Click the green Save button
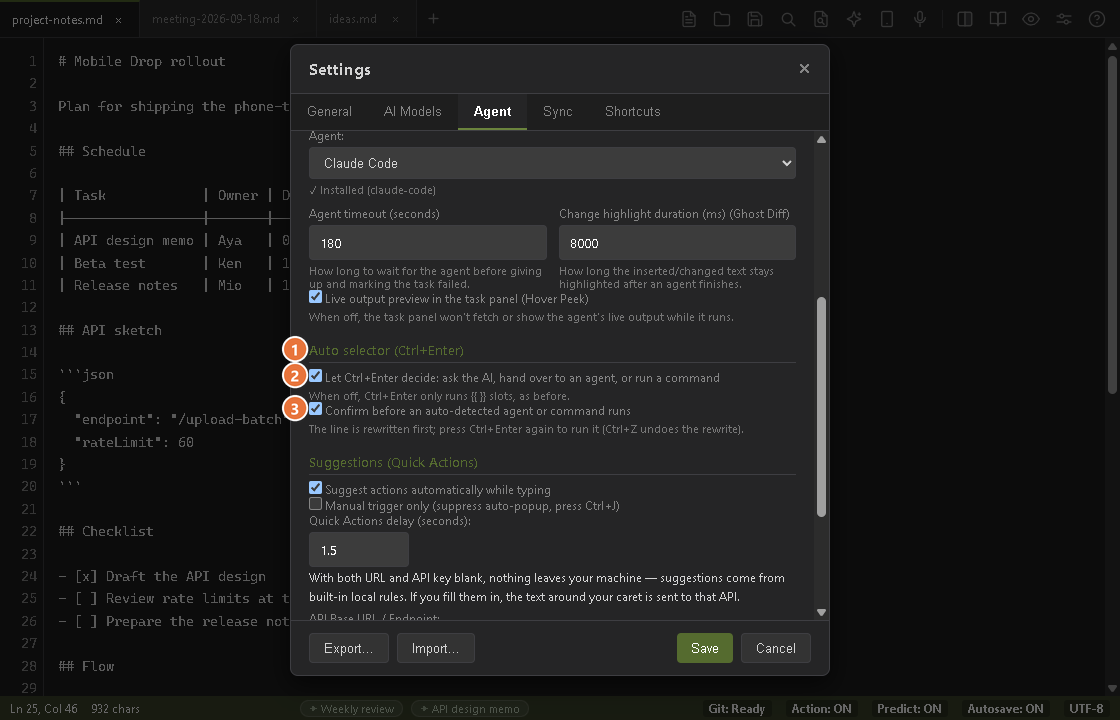Image resolution: width=1120 pixels, height=720 pixels. click(x=704, y=648)
